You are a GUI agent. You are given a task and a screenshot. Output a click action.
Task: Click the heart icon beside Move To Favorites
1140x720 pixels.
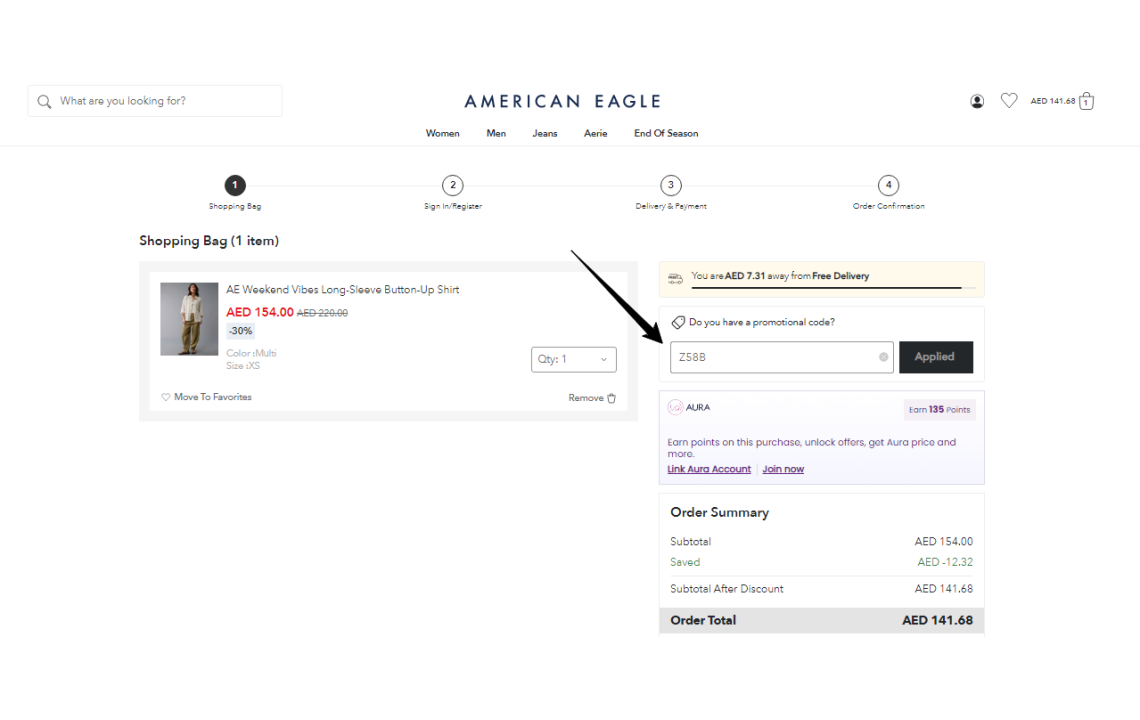point(166,397)
